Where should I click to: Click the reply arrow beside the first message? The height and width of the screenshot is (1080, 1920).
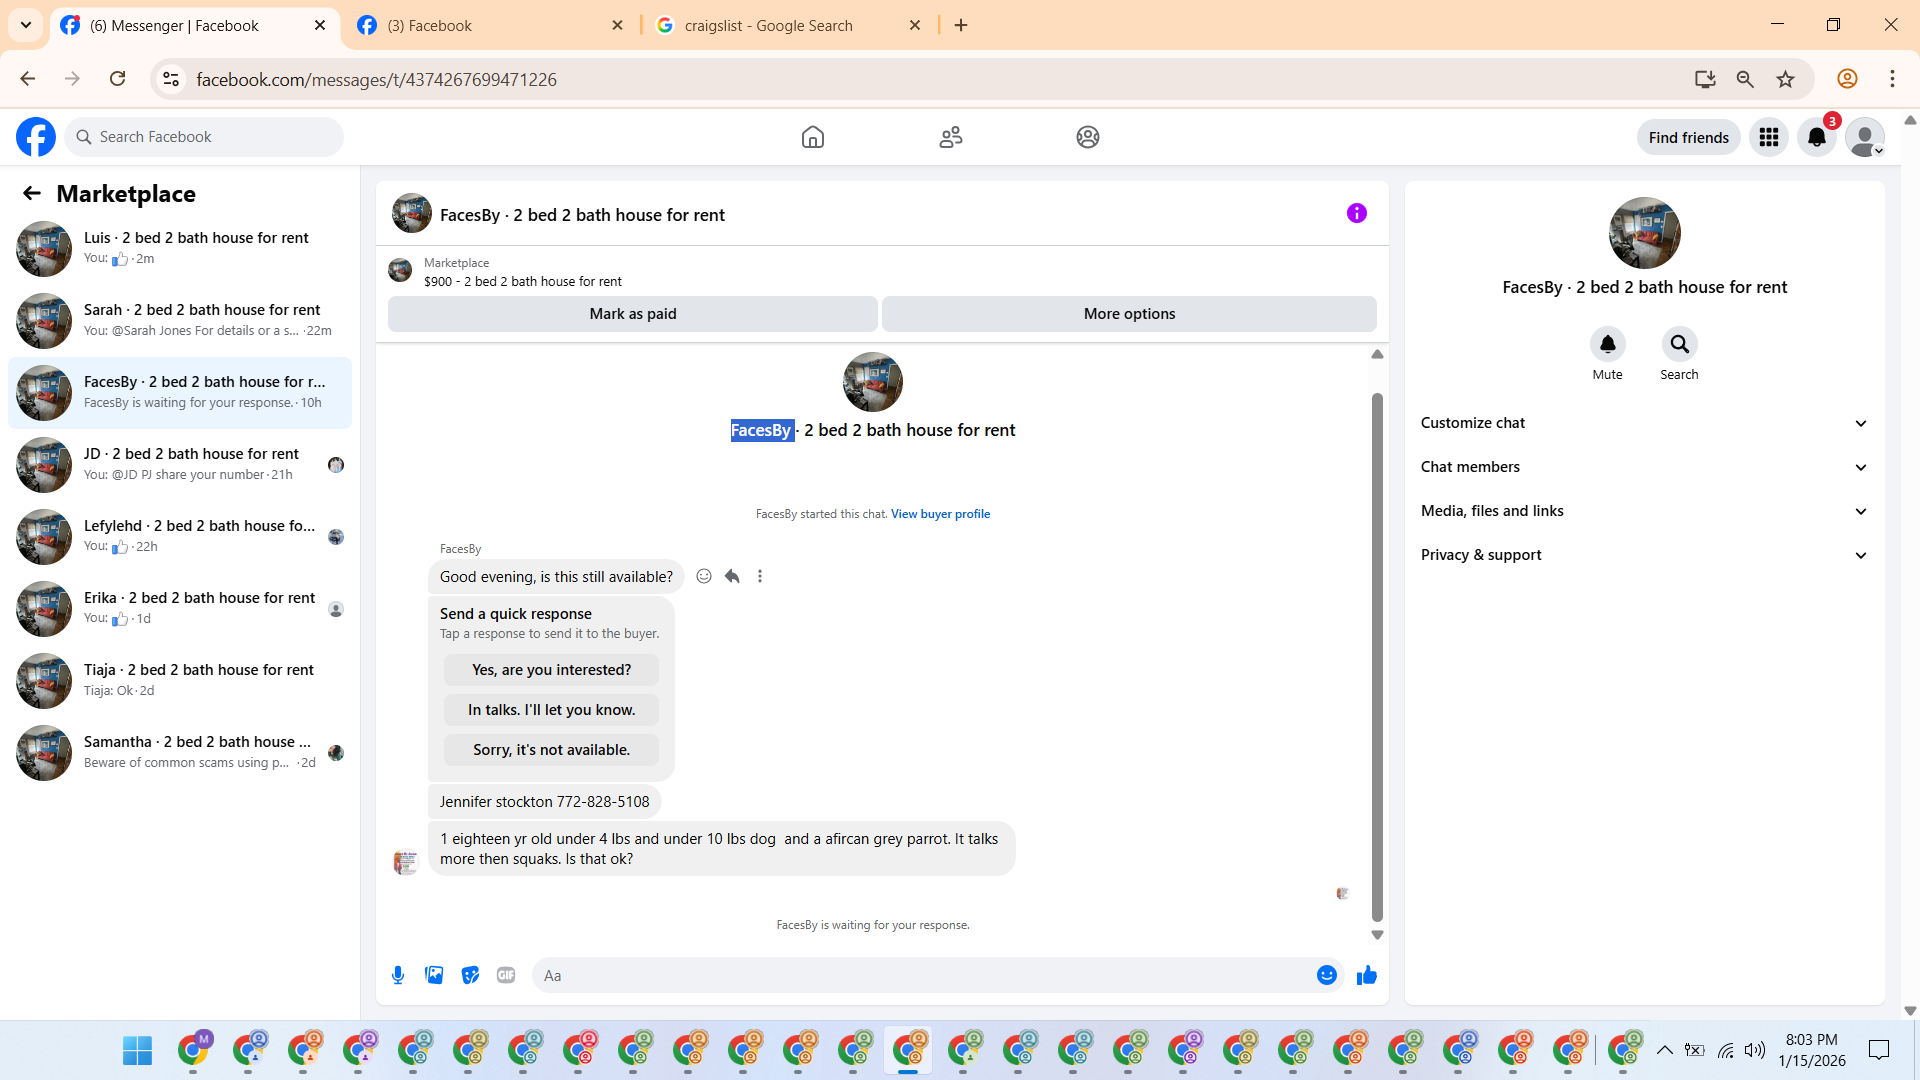coord(732,576)
